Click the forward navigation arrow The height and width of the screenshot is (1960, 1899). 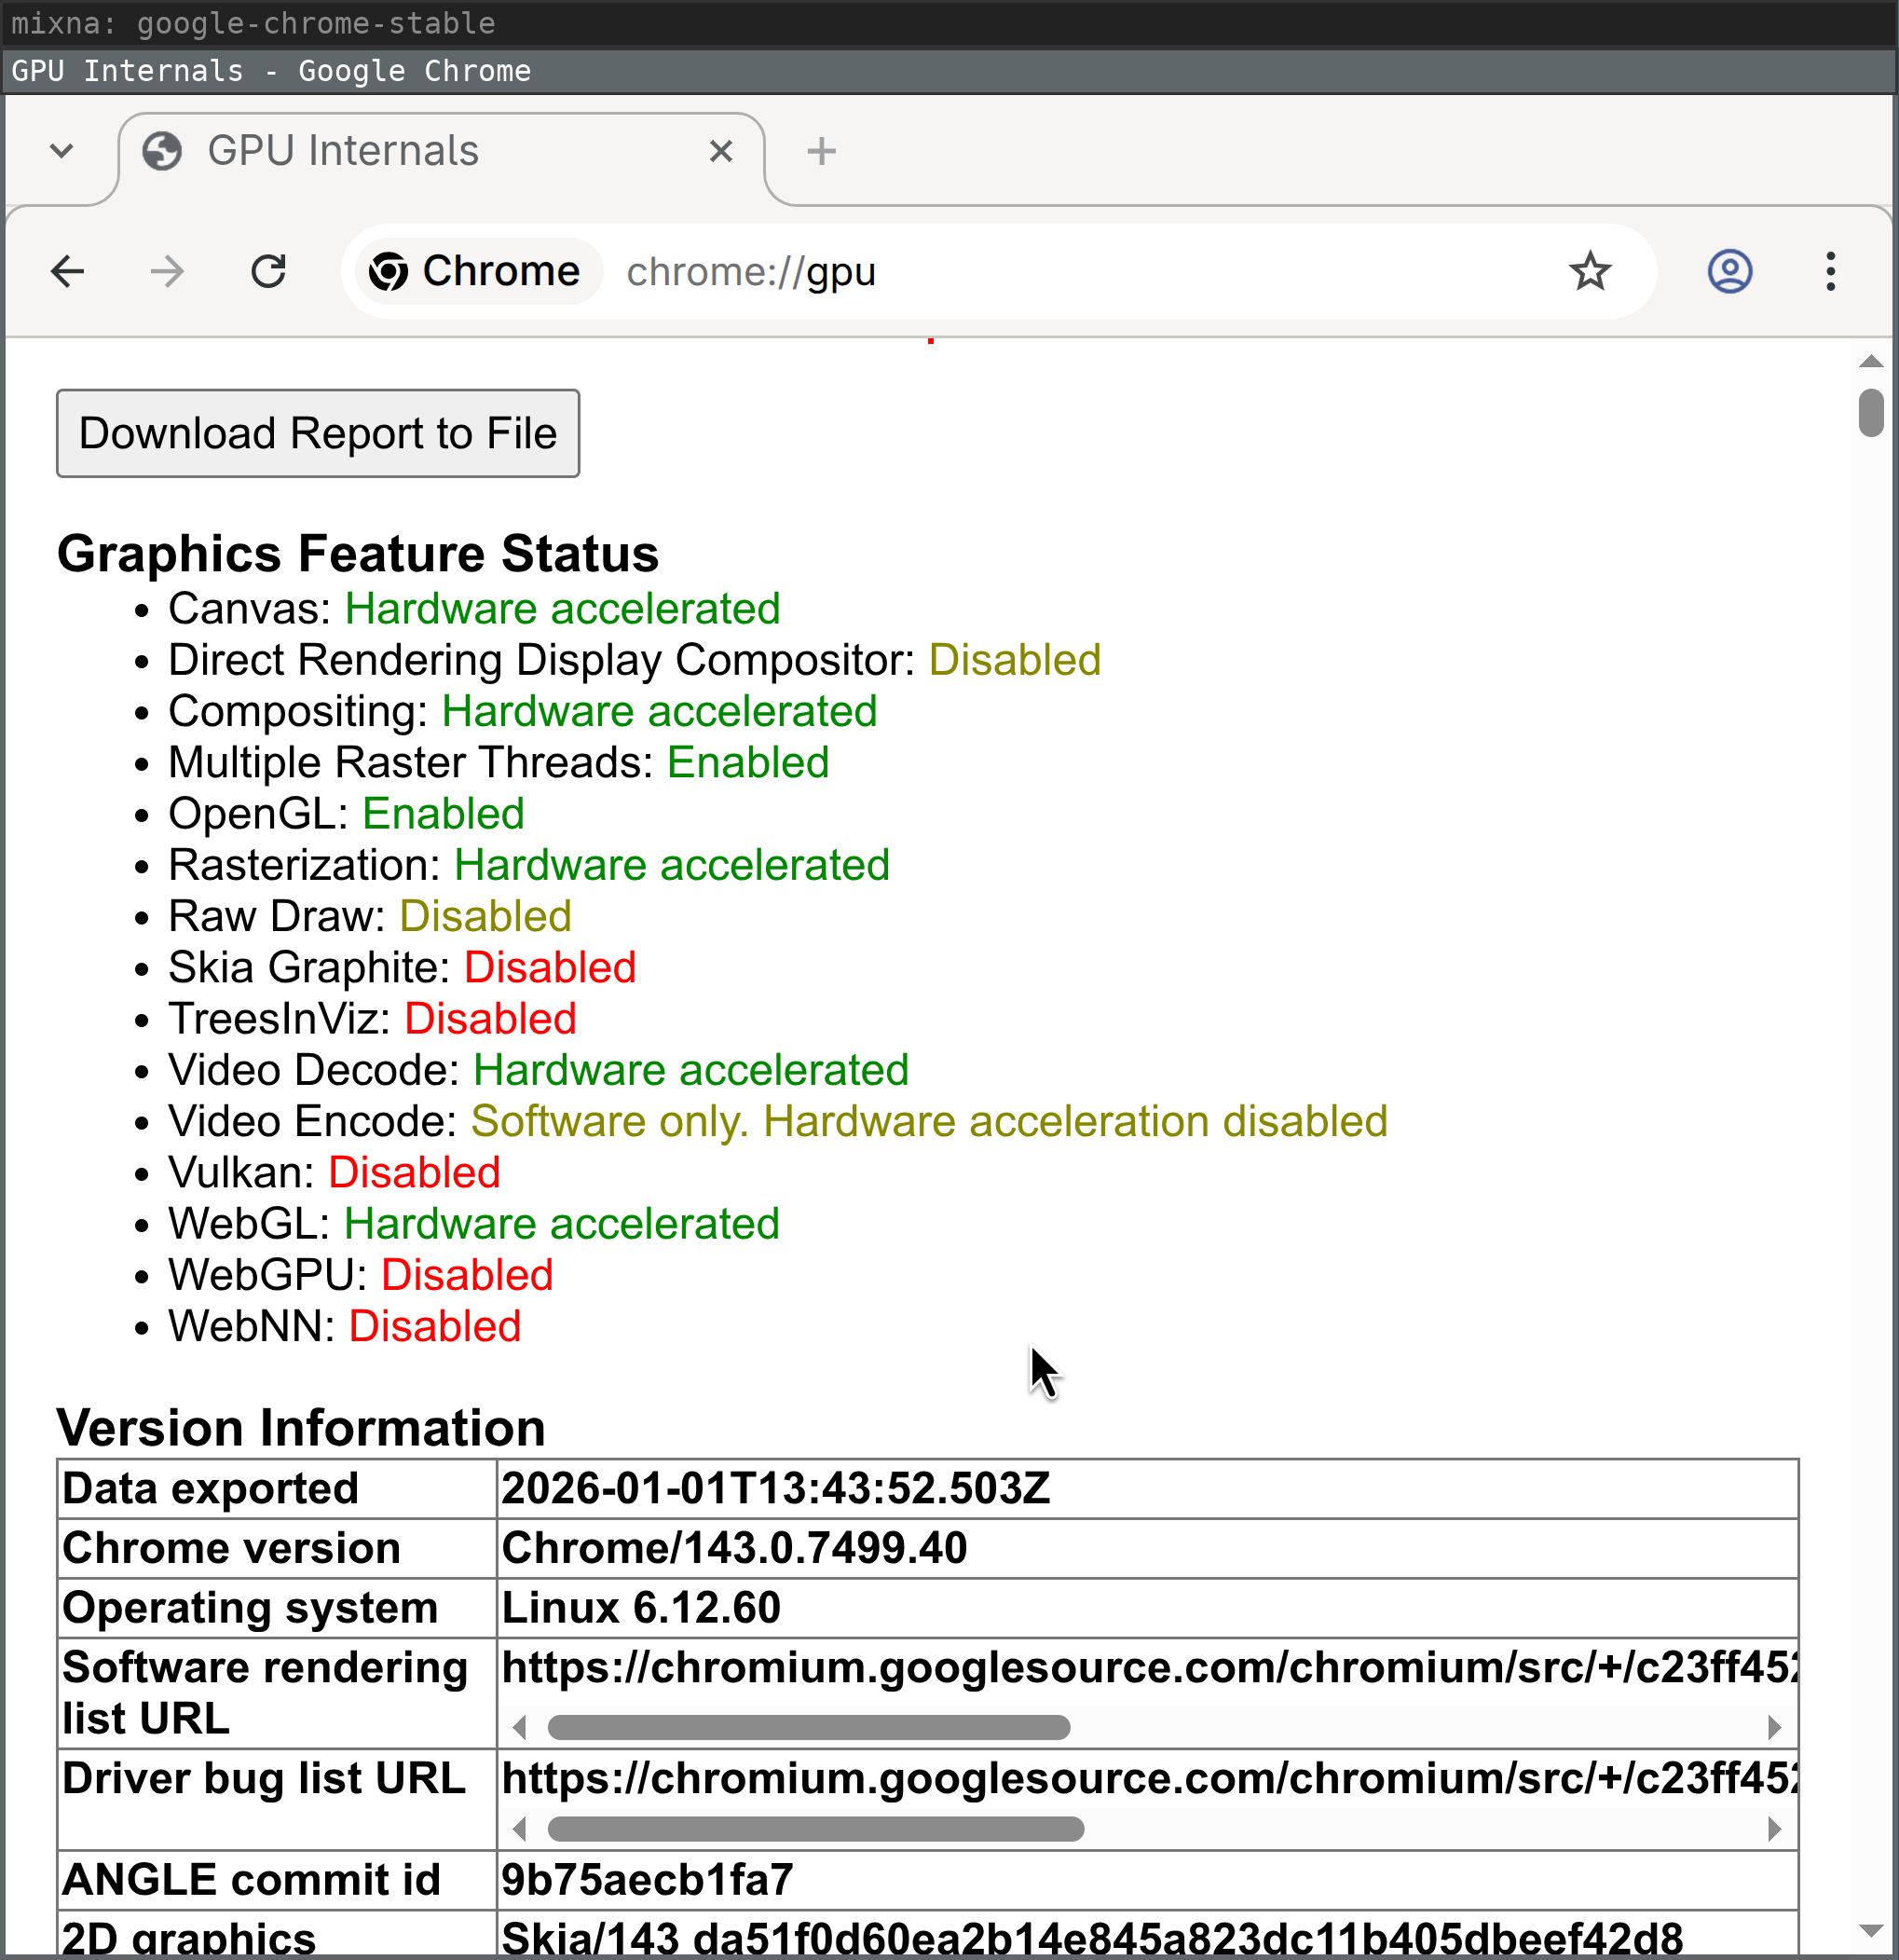click(x=167, y=271)
